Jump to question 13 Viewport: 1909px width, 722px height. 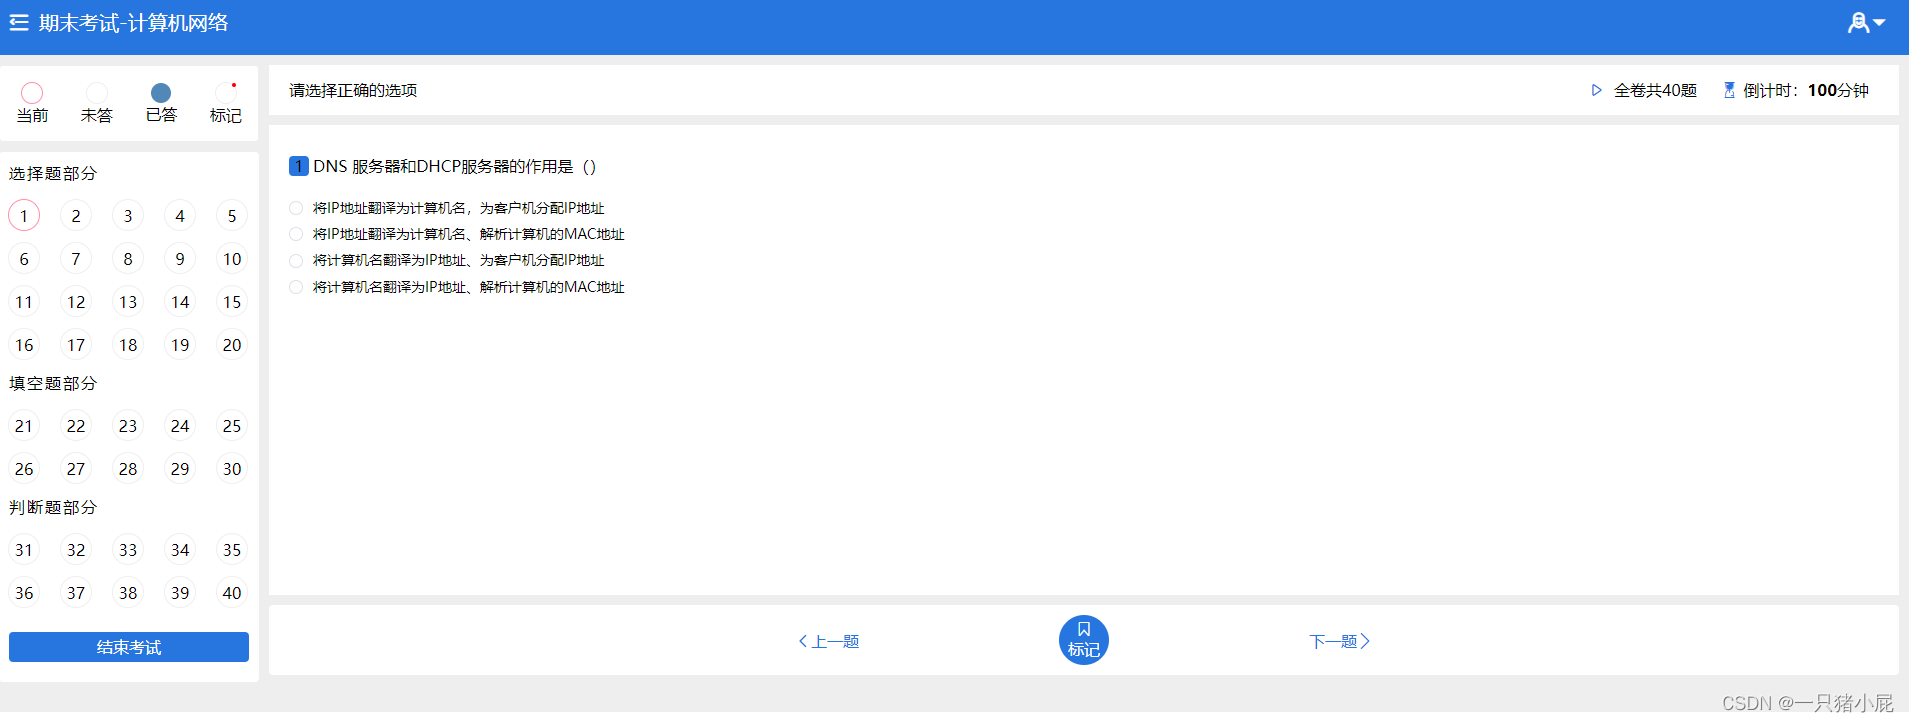tap(128, 302)
